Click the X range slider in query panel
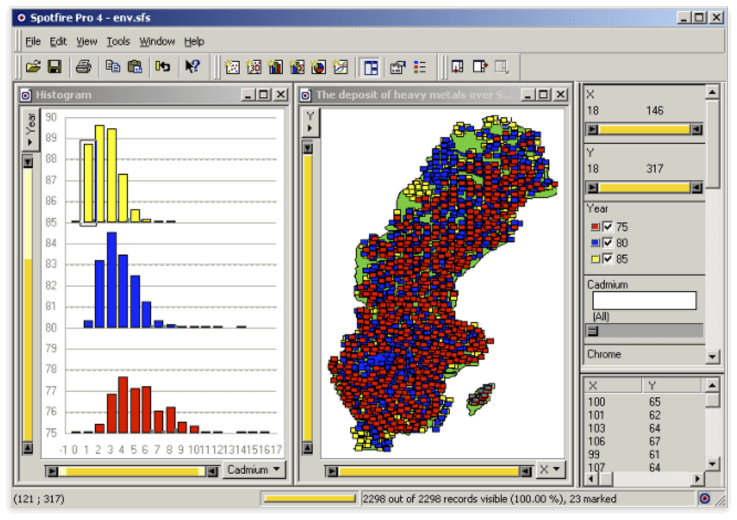 click(644, 129)
